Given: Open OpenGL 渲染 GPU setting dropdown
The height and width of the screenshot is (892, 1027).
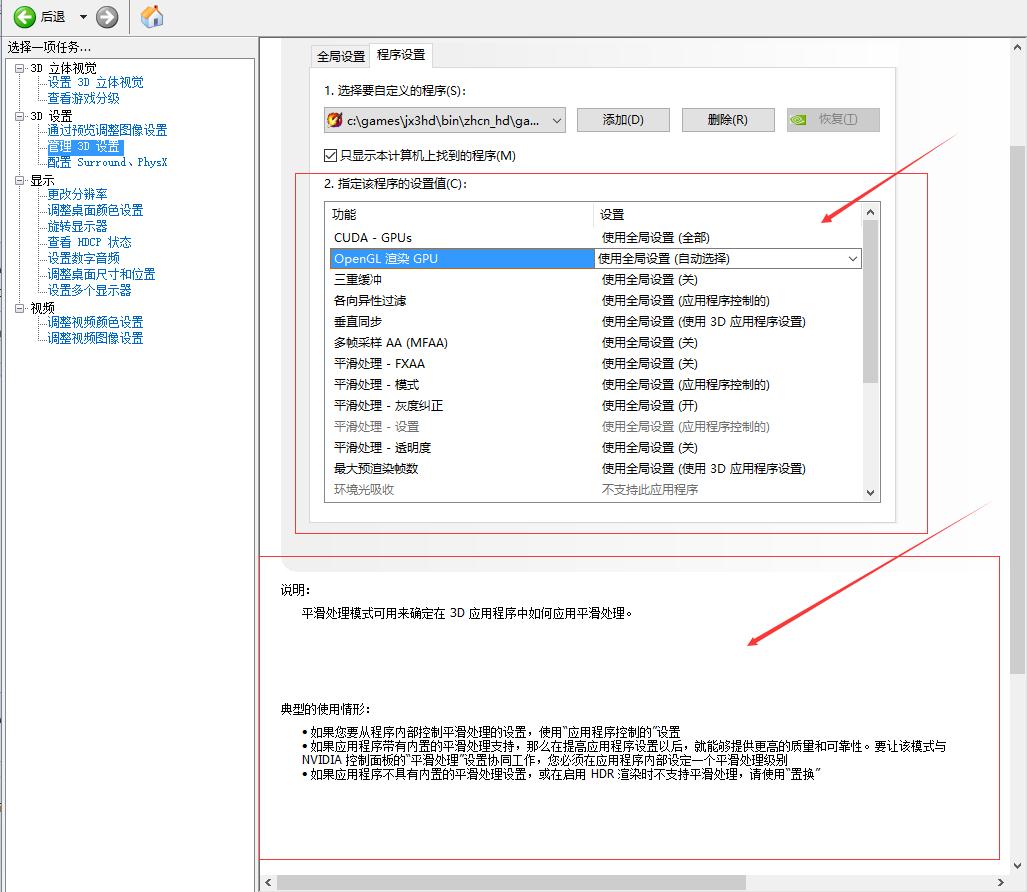Looking at the screenshot, I should click(x=853, y=259).
